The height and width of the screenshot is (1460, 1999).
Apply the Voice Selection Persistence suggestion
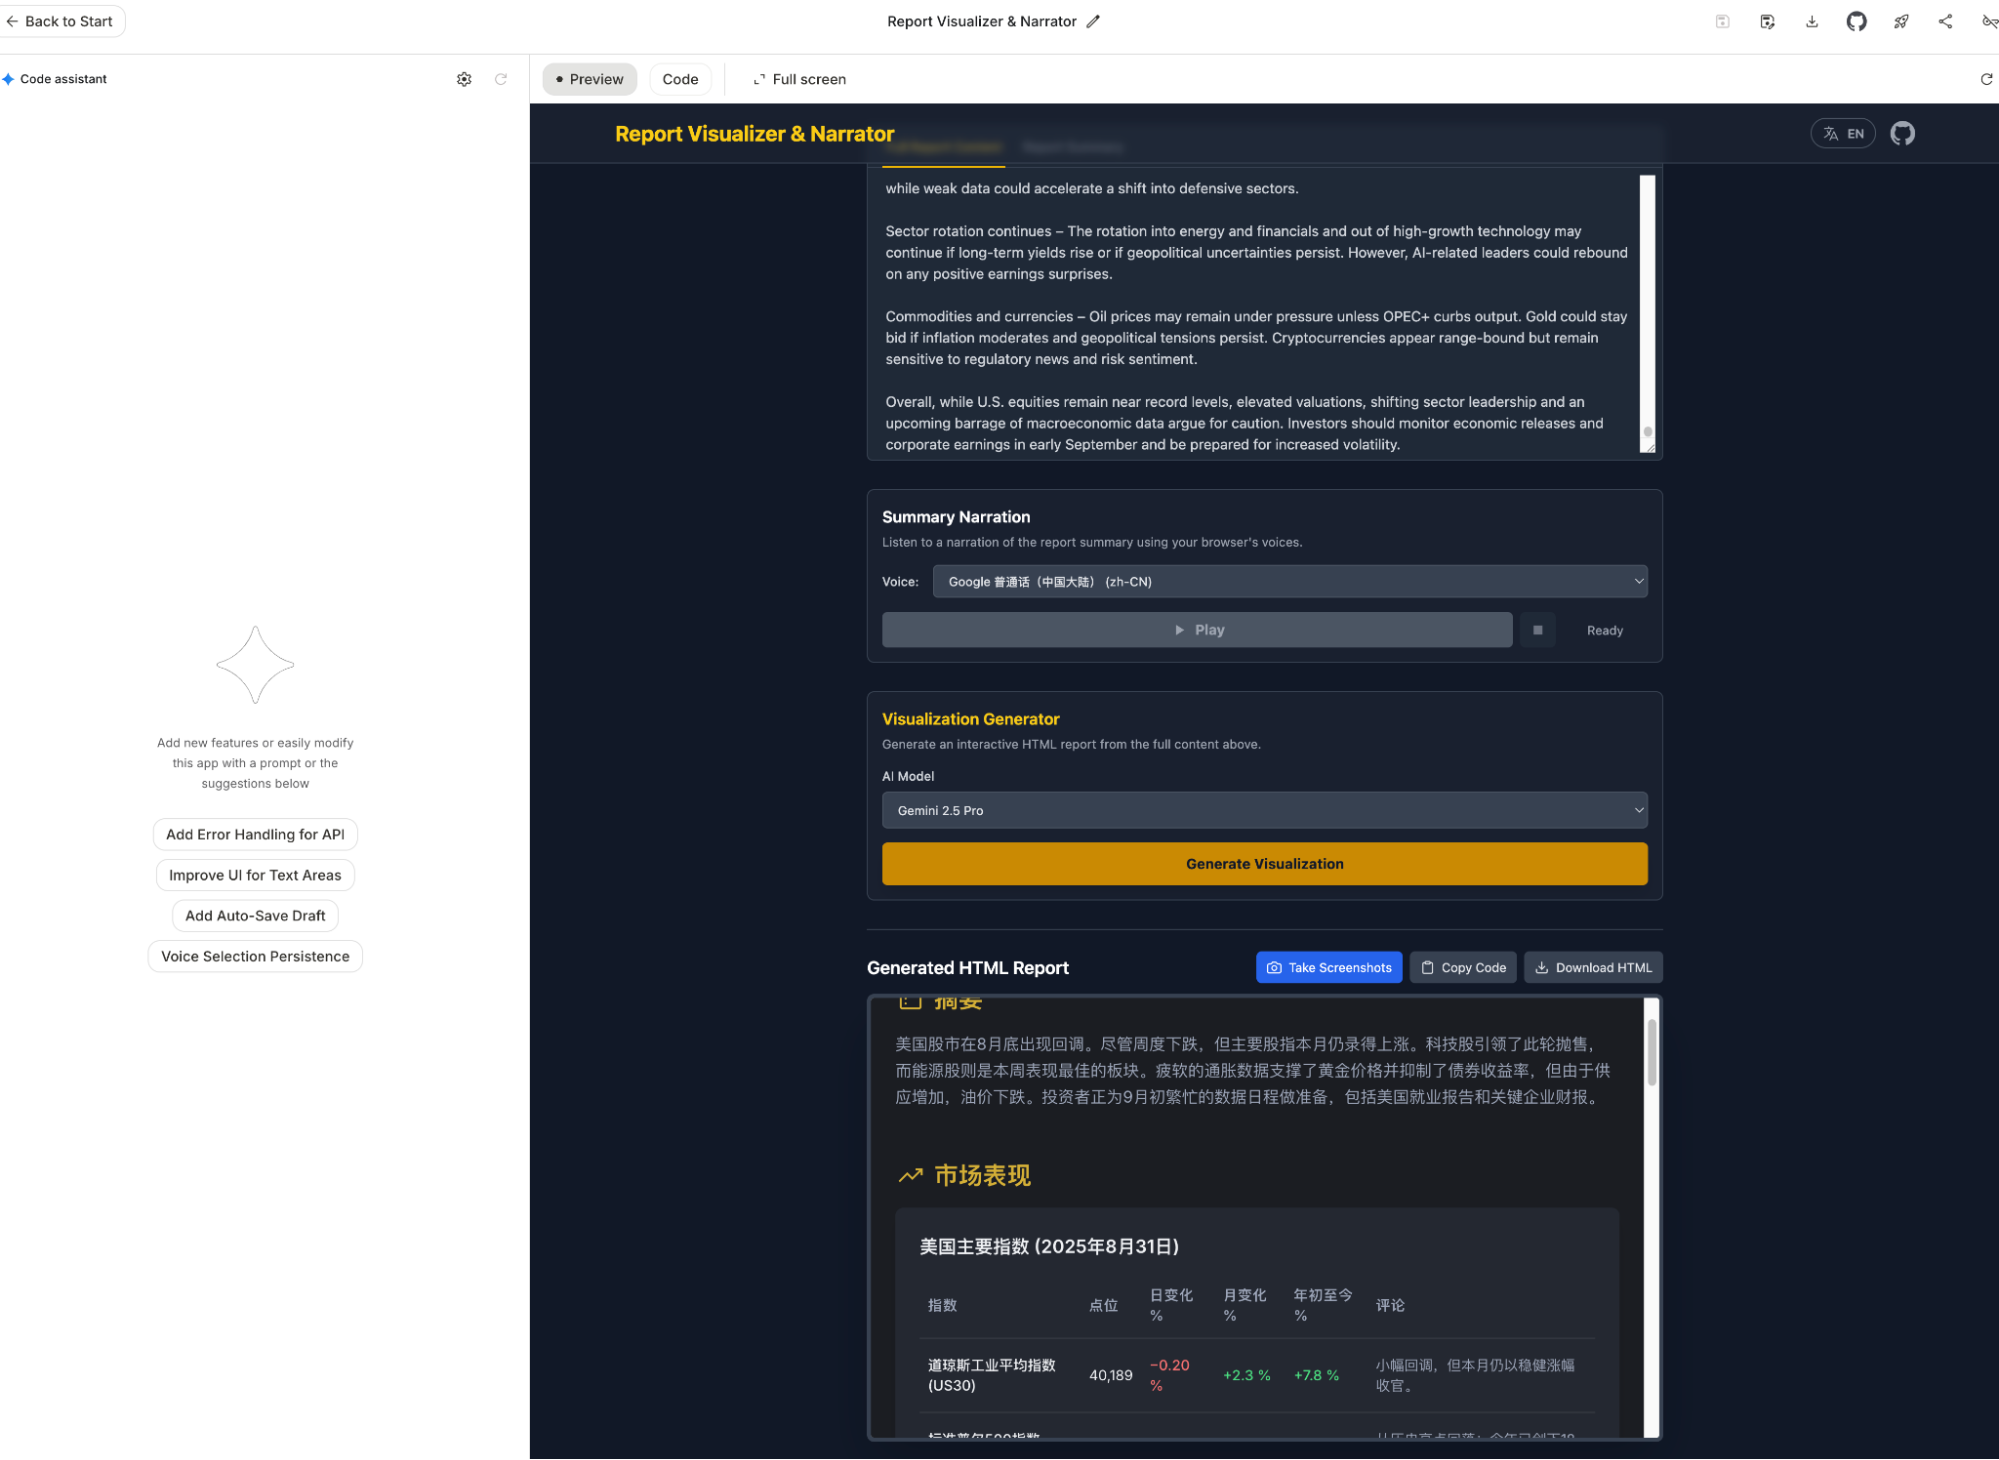pyautogui.click(x=255, y=956)
